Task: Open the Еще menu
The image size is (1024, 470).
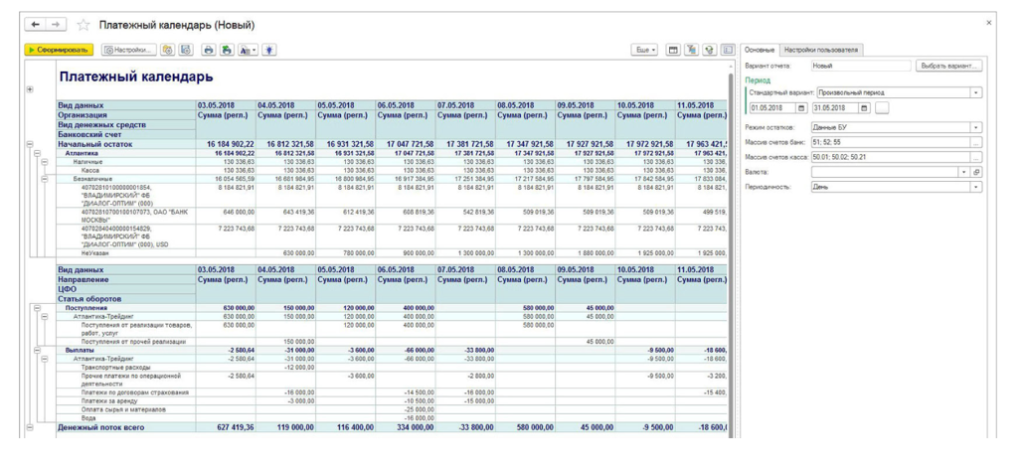Action: [644, 50]
